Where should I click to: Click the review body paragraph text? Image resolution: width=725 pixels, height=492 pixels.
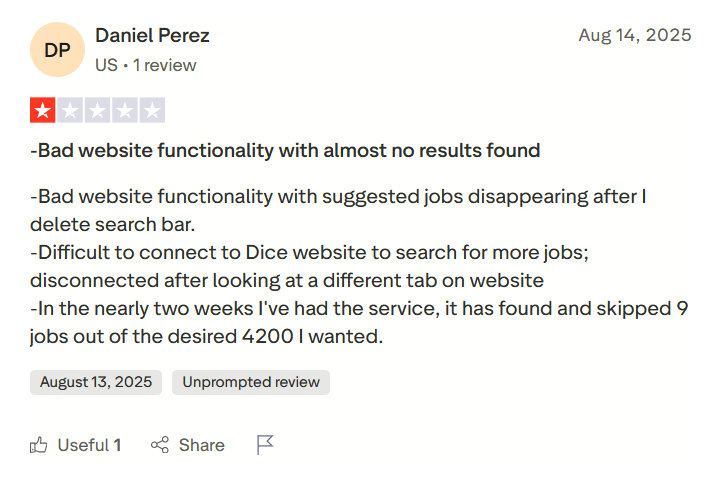[350, 266]
